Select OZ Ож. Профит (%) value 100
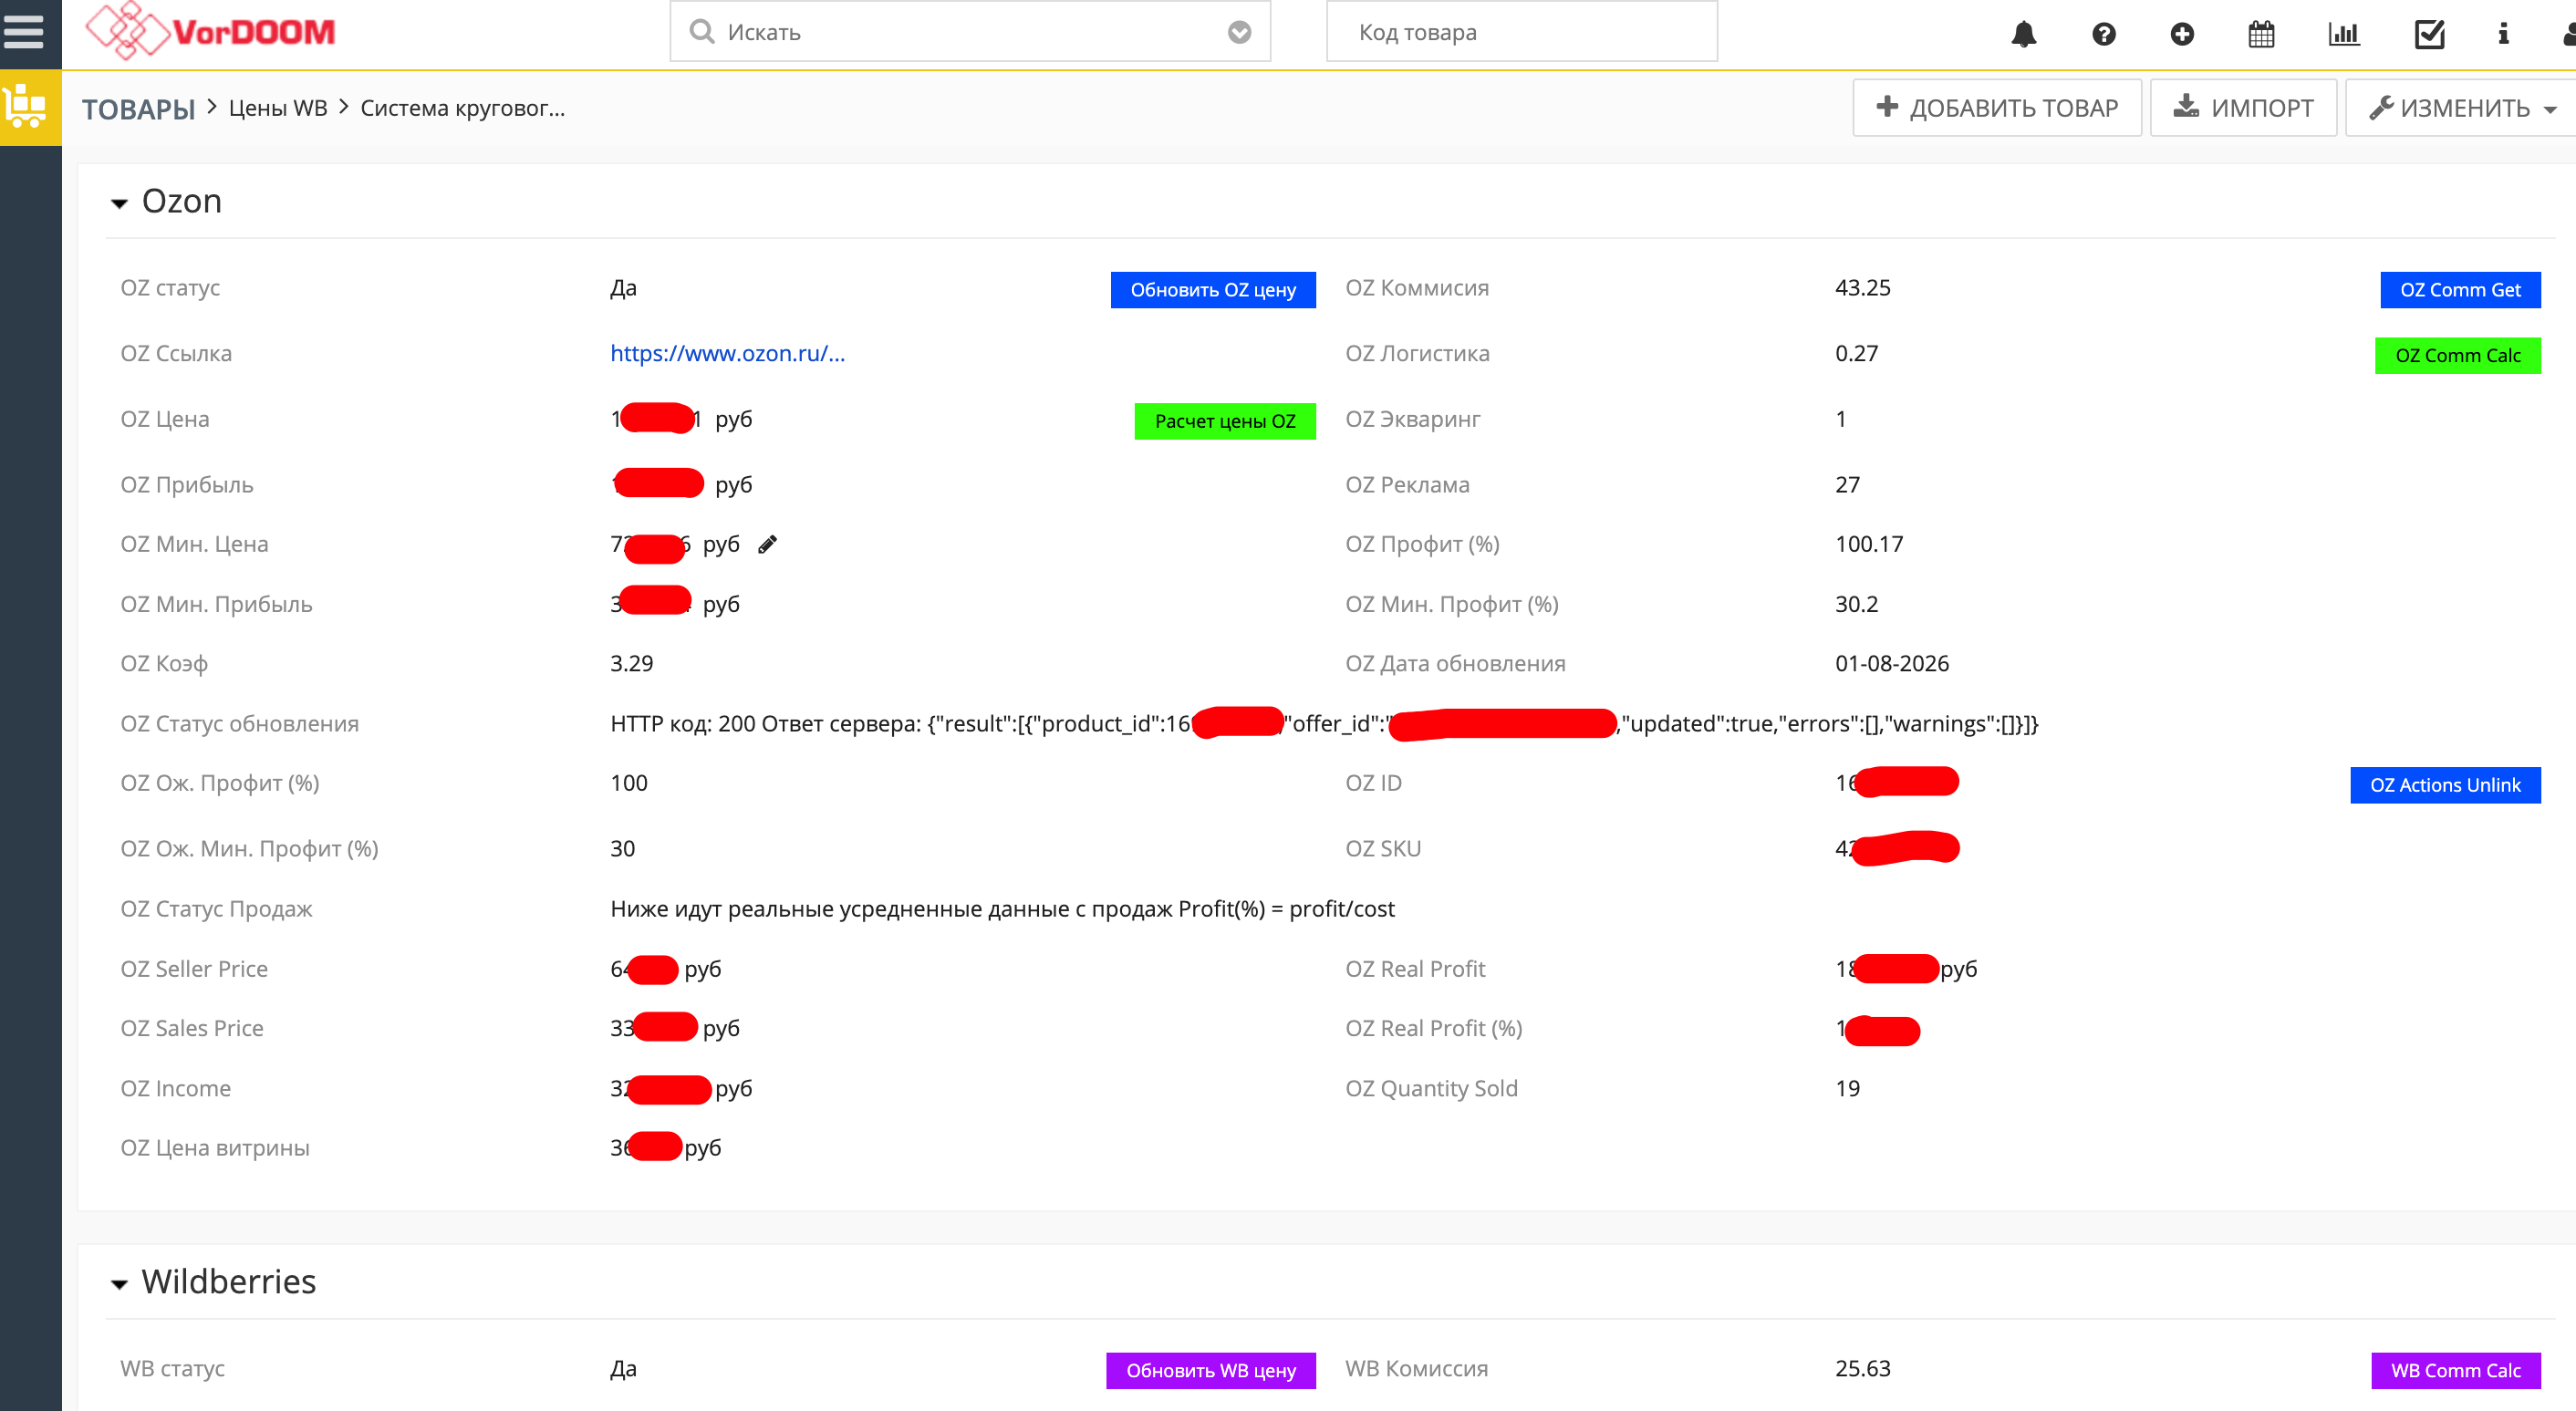 629,783
